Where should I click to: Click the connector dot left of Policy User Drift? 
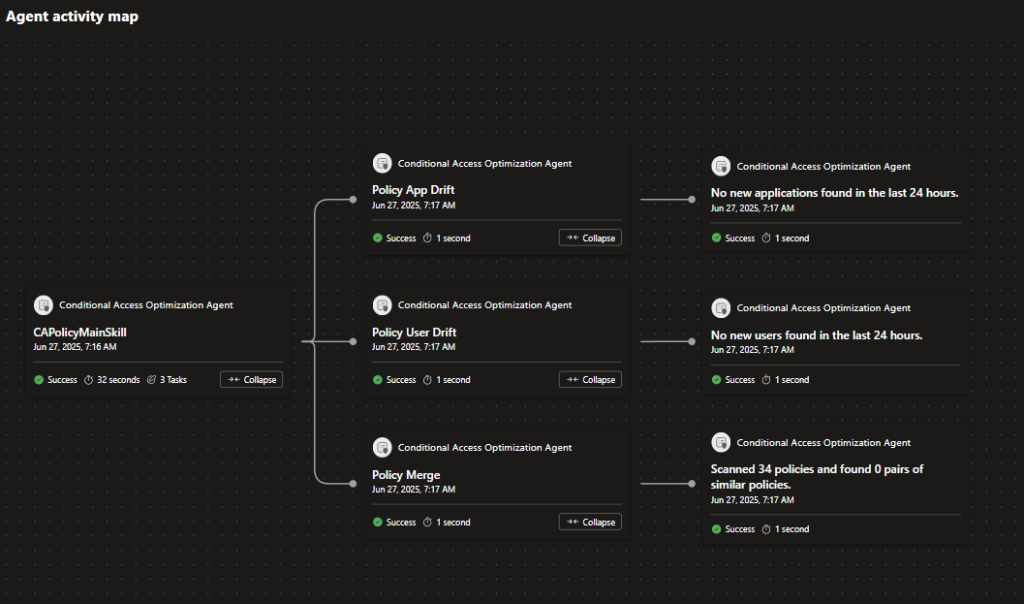(x=353, y=342)
